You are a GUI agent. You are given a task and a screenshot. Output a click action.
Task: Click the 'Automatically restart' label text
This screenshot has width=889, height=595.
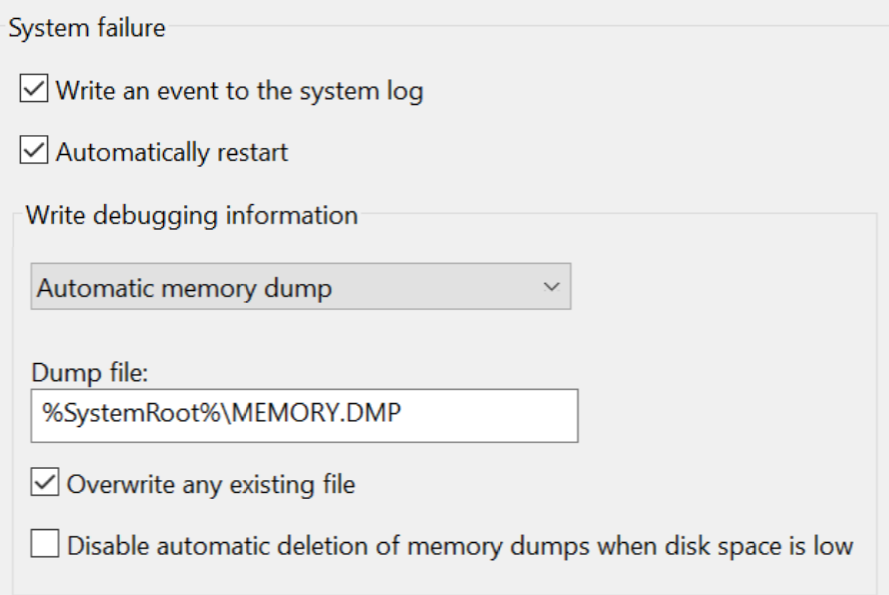(x=172, y=152)
